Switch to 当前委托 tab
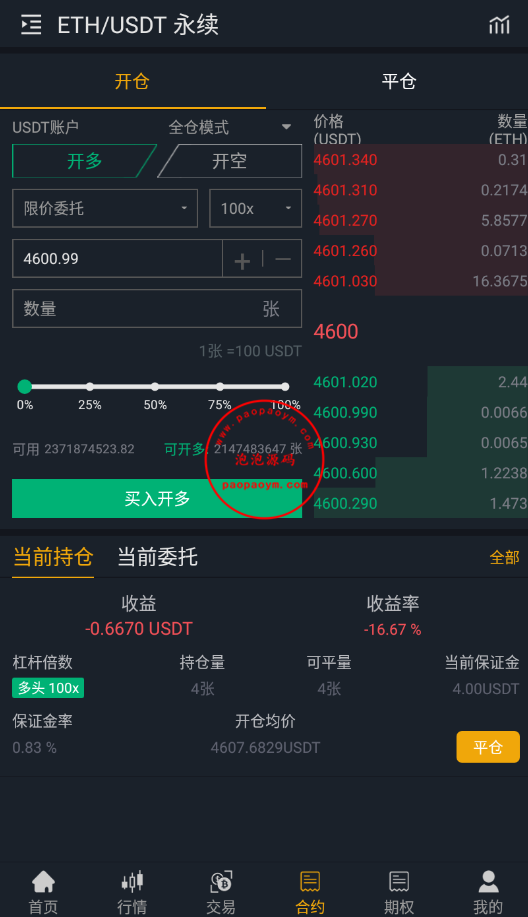The width and height of the screenshot is (528, 917). pos(157,557)
